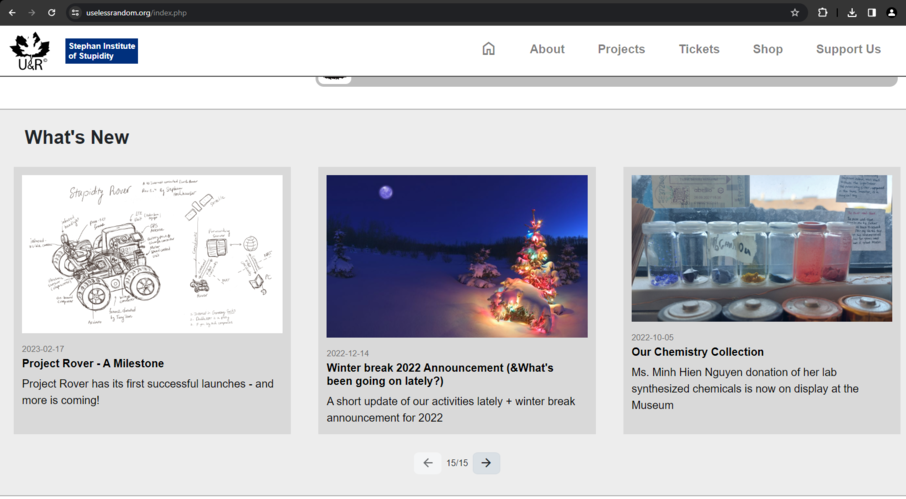Click the U&R maple leaf logo
This screenshot has width=906, height=499.
pos(30,51)
